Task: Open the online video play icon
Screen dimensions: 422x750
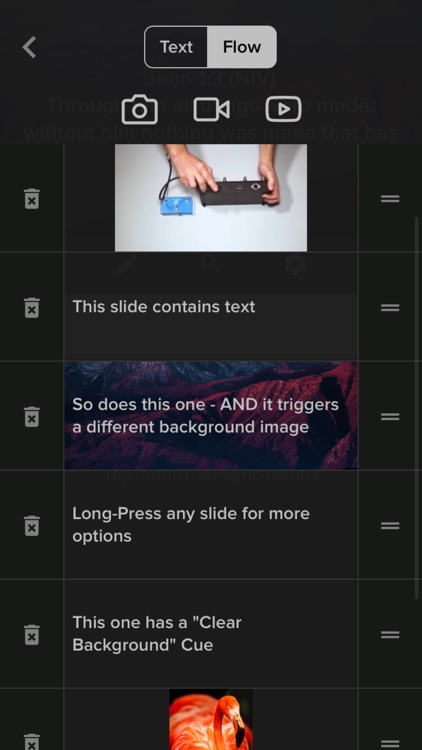Action: (x=283, y=110)
